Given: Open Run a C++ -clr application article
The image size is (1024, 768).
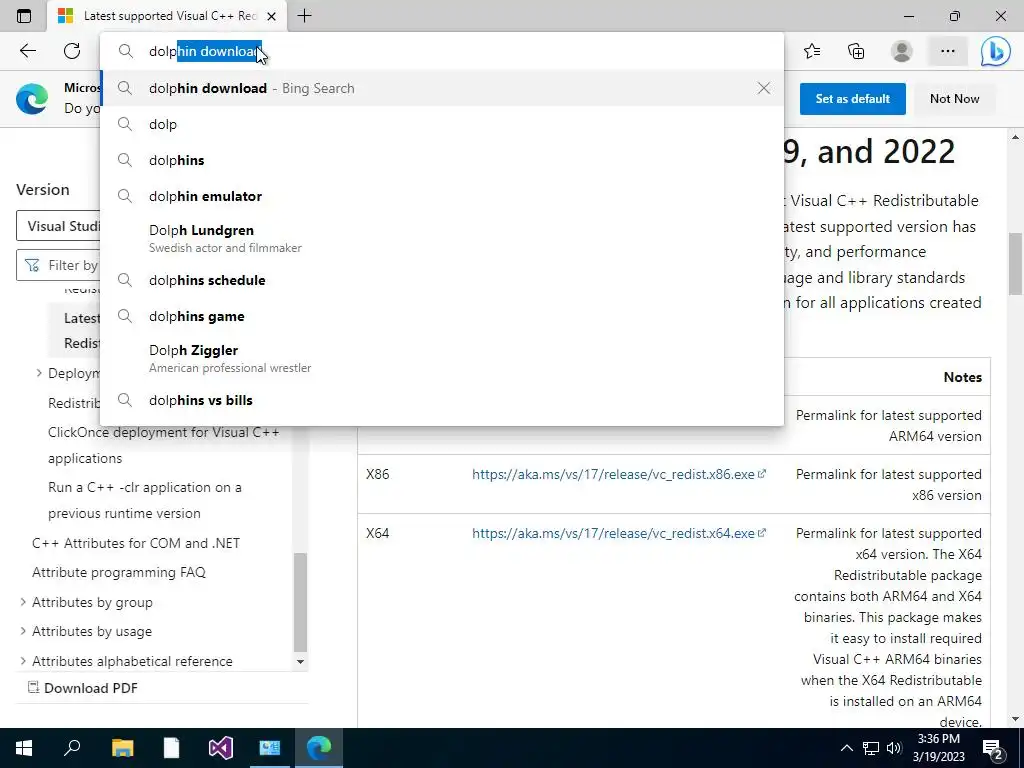Looking at the screenshot, I should click(144, 500).
